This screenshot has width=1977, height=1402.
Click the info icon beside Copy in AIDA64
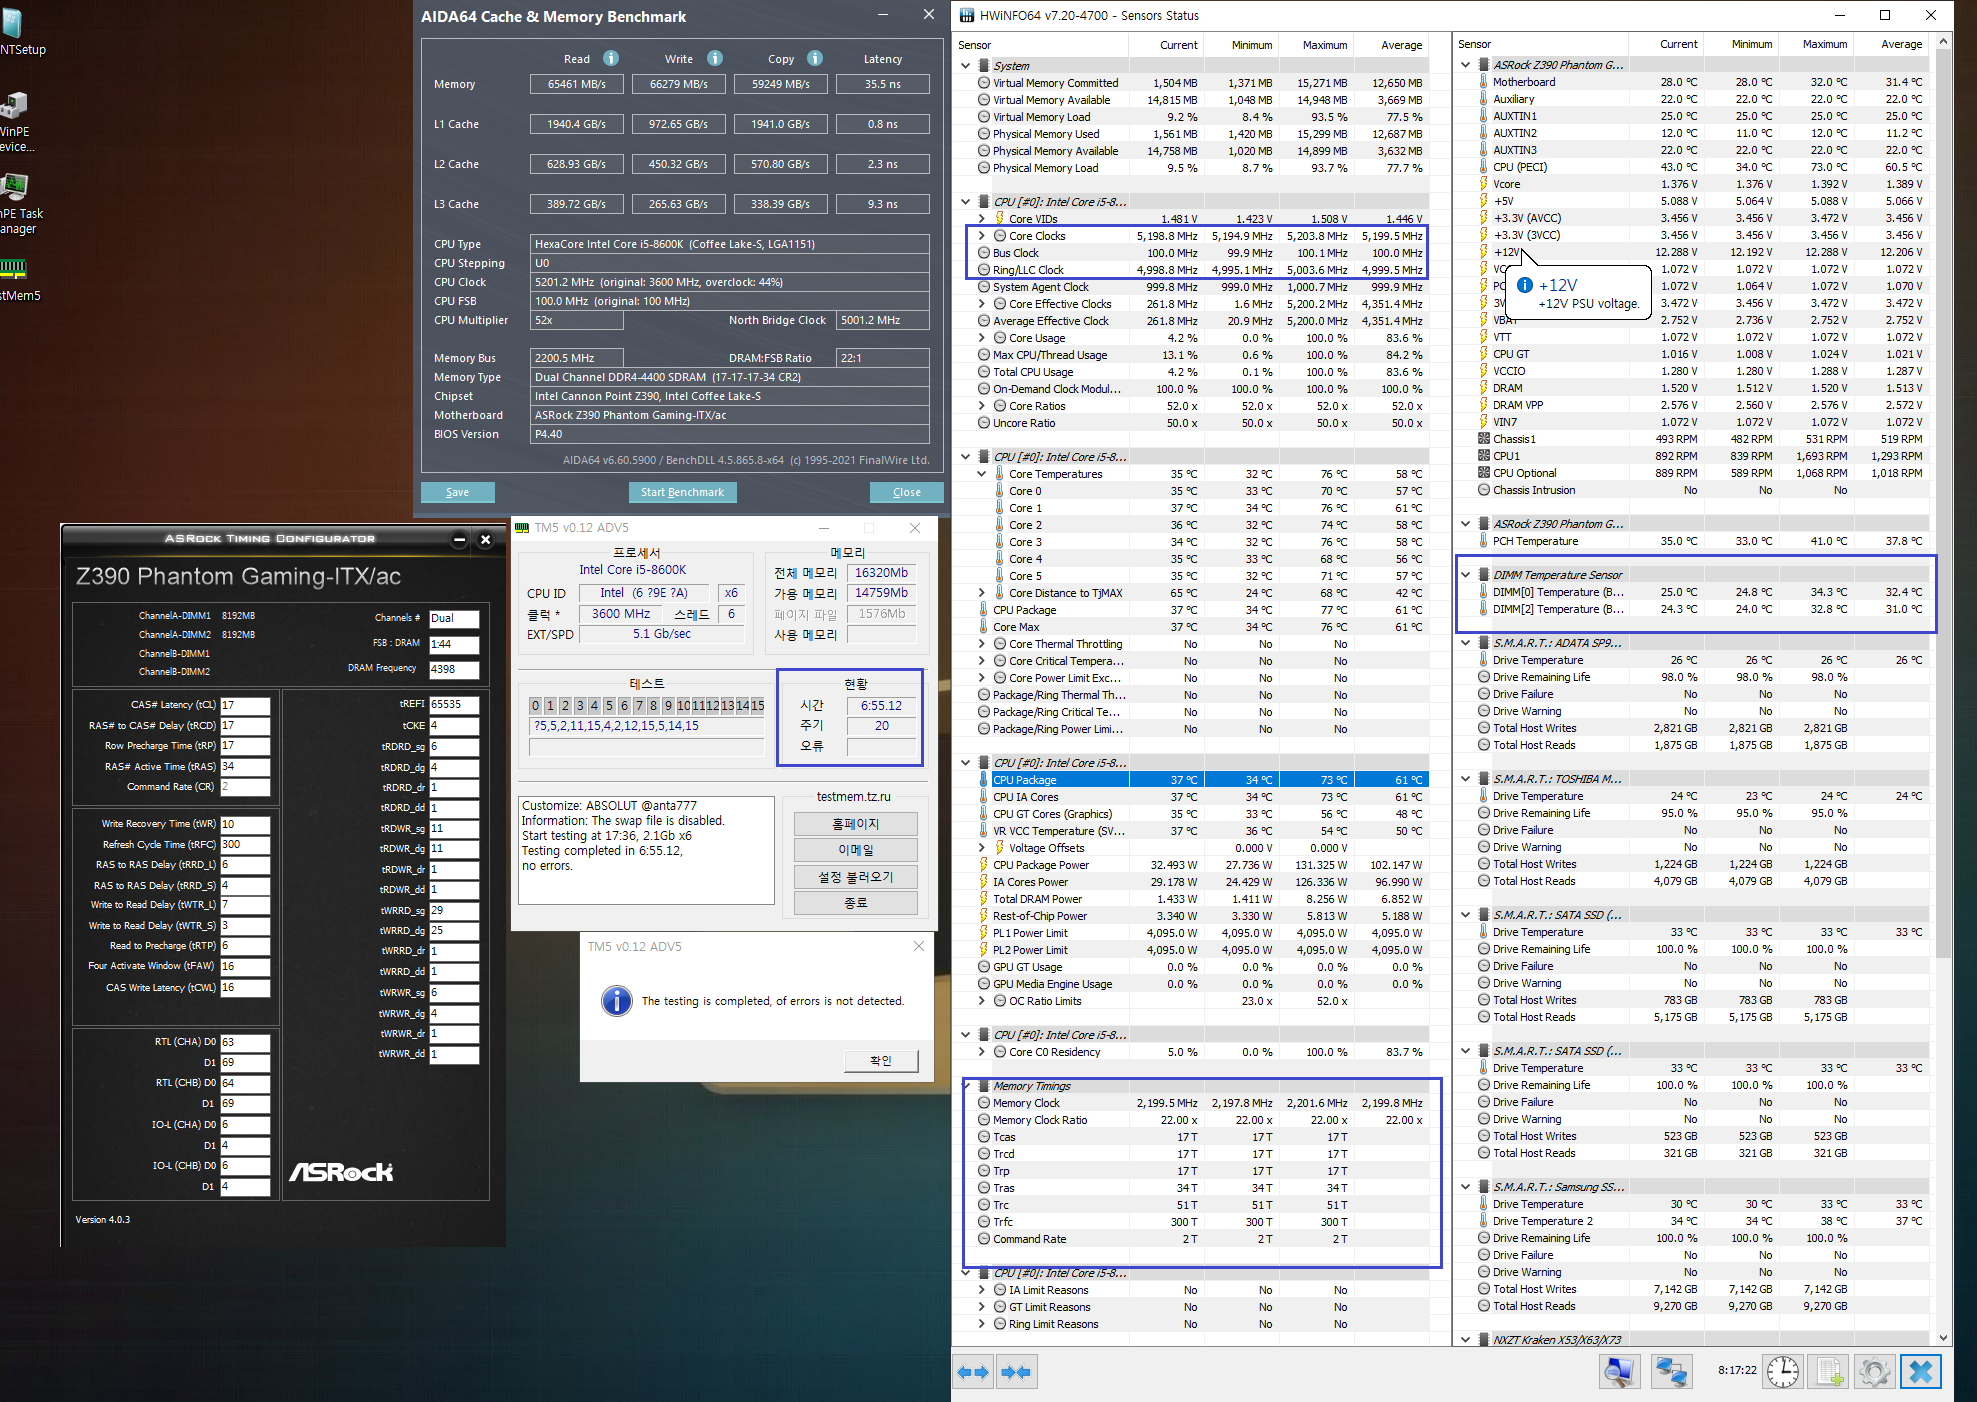[x=815, y=58]
